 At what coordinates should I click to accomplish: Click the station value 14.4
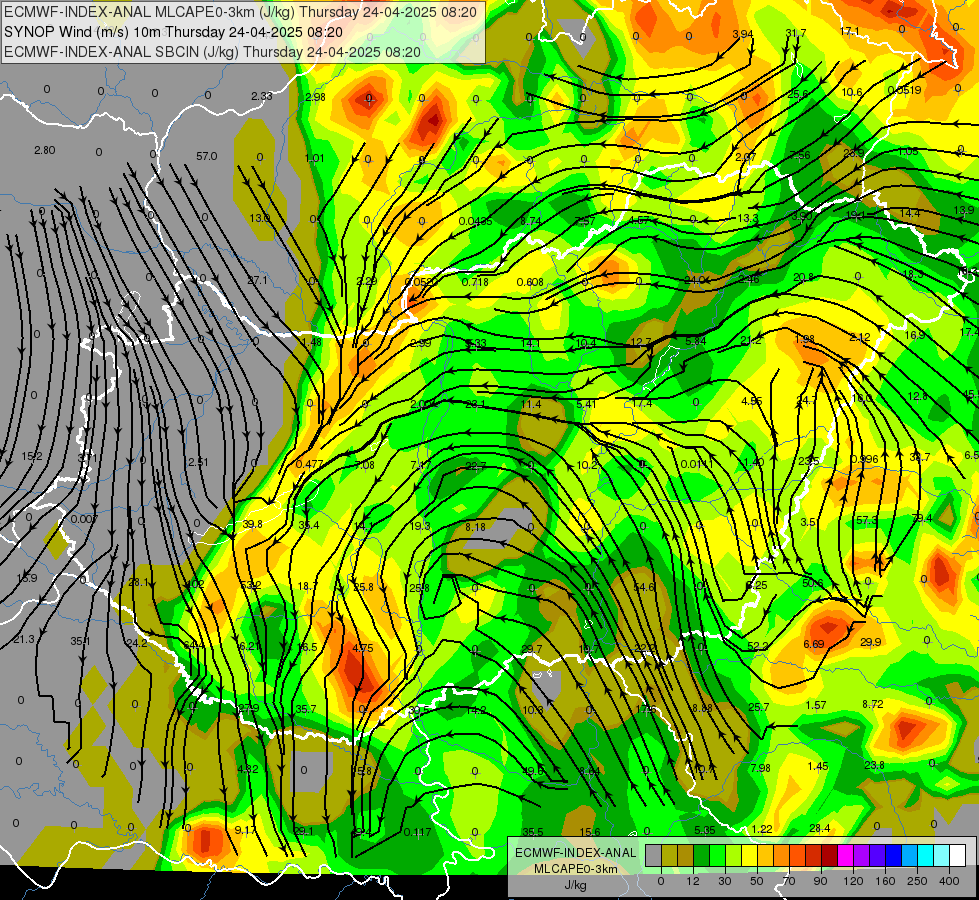coord(910,213)
